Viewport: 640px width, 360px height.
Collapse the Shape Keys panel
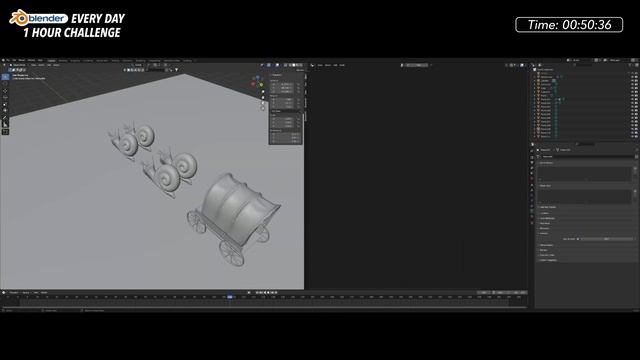[x=545, y=186]
